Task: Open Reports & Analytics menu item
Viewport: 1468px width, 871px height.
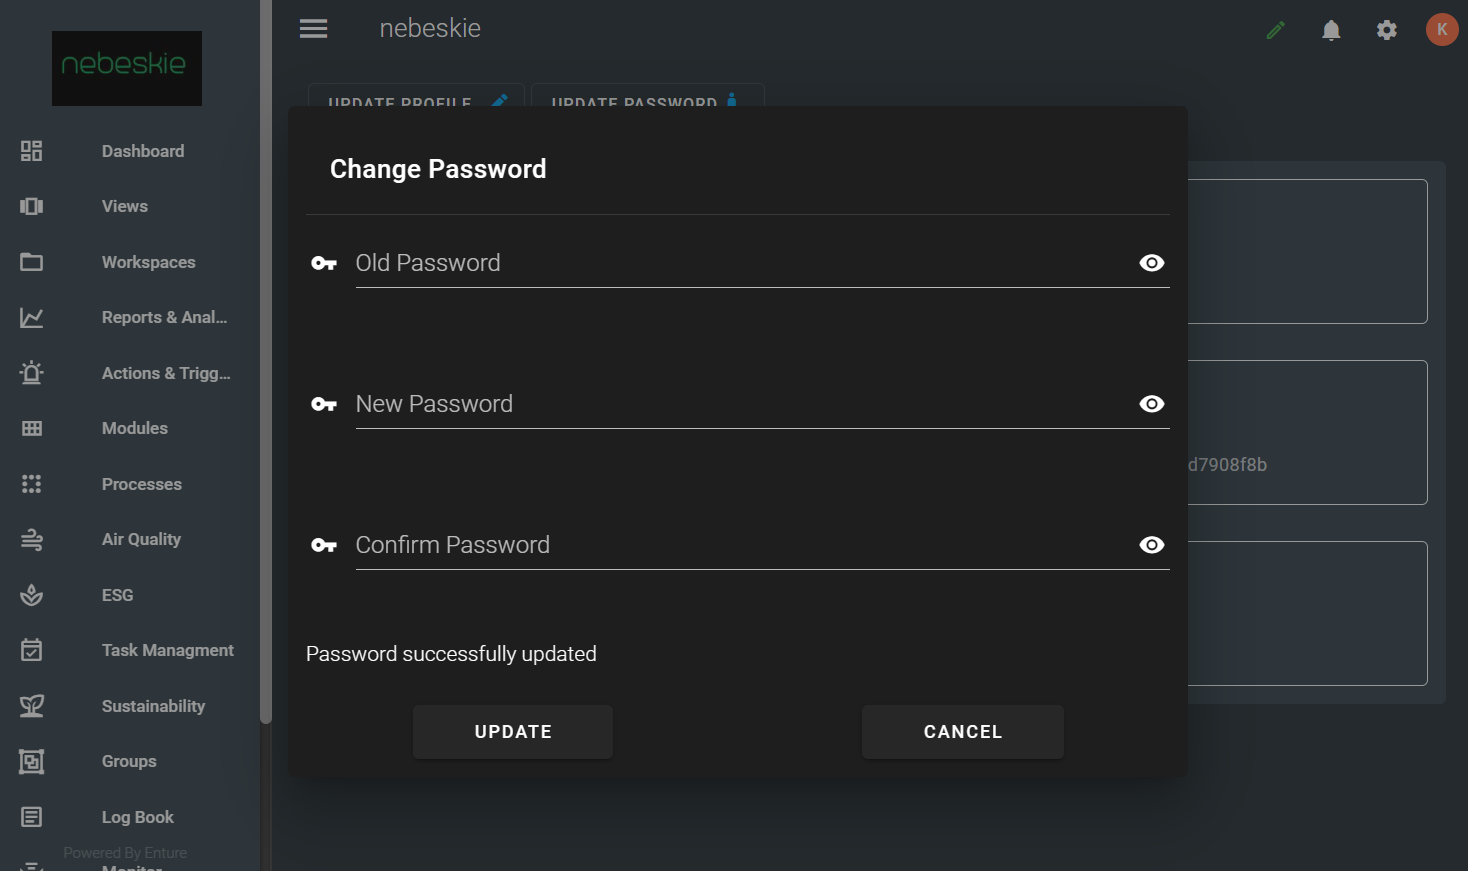Action: click(x=164, y=317)
